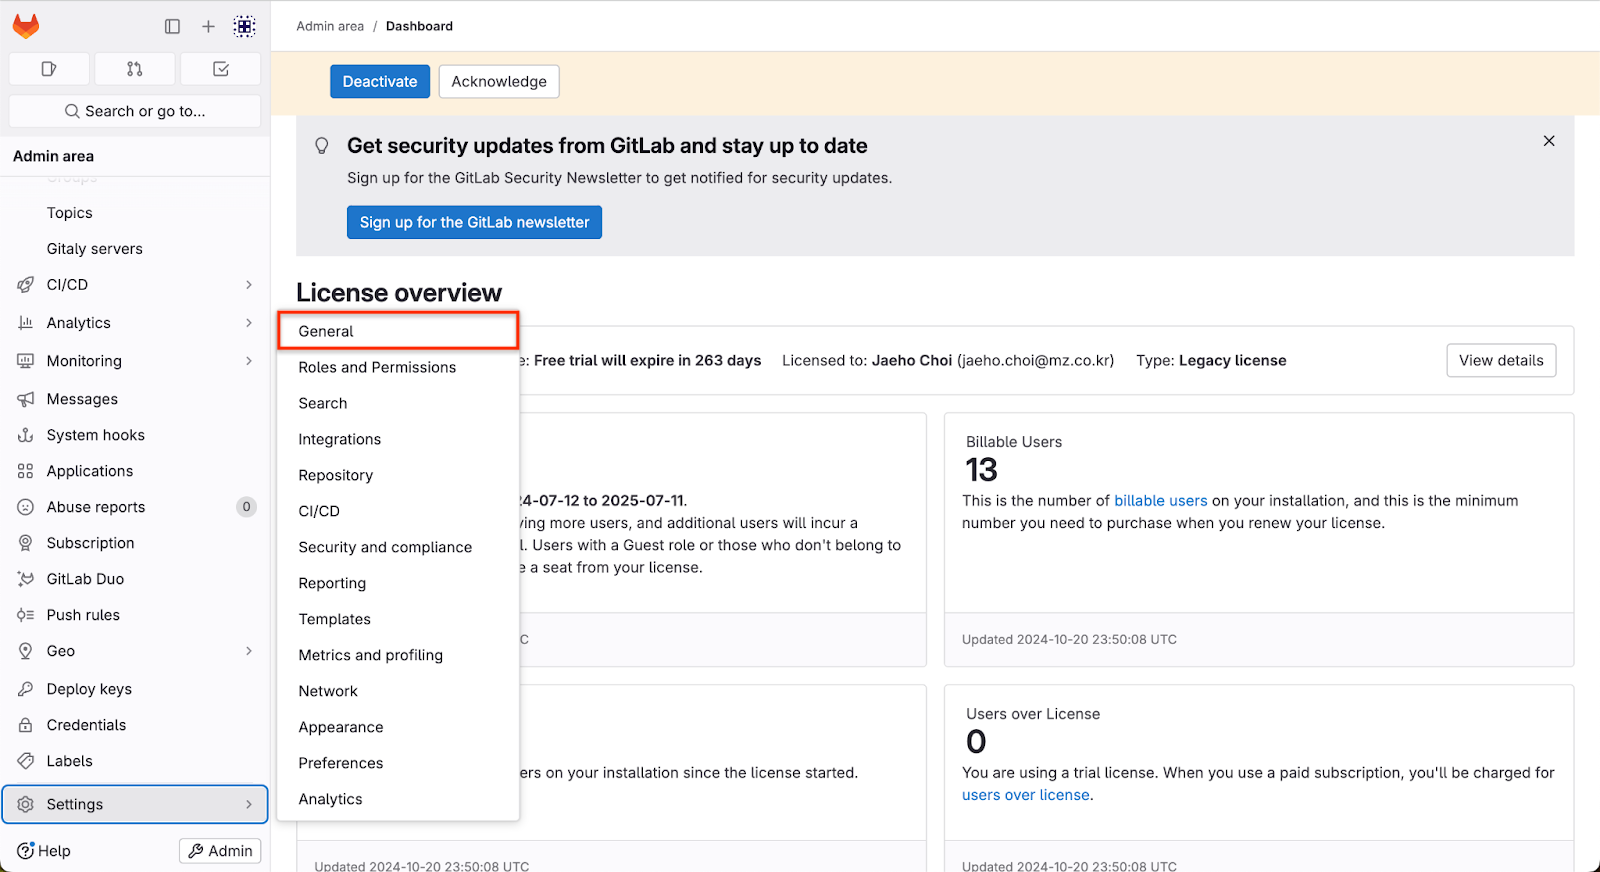1600x872 pixels.
Task: Click the Applications grid icon
Action: [26, 471]
